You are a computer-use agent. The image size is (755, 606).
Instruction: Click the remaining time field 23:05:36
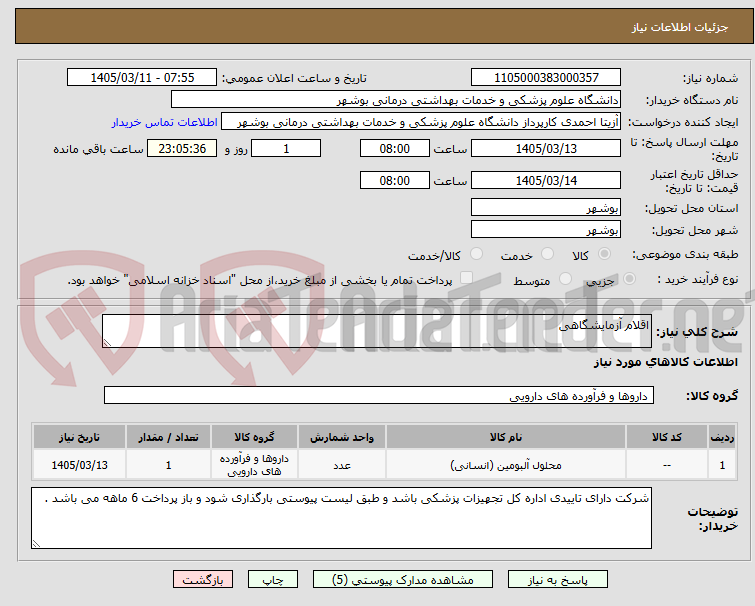coord(182,149)
